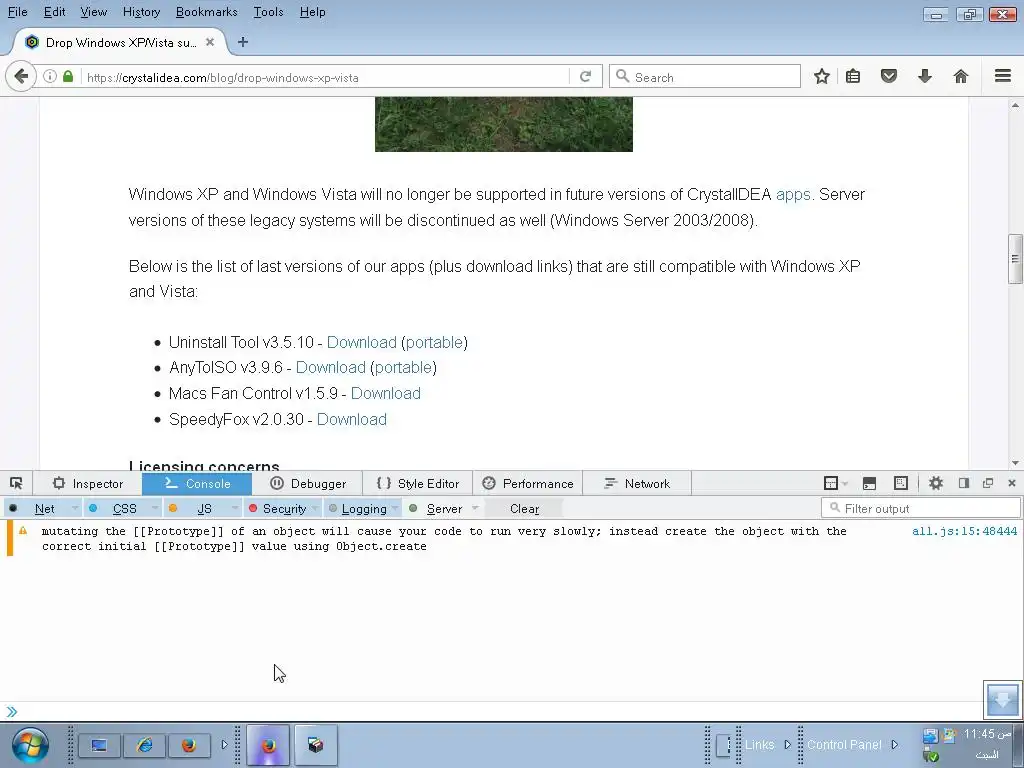Expand the Logging filter dropdown arrow

pyautogui.click(x=395, y=508)
